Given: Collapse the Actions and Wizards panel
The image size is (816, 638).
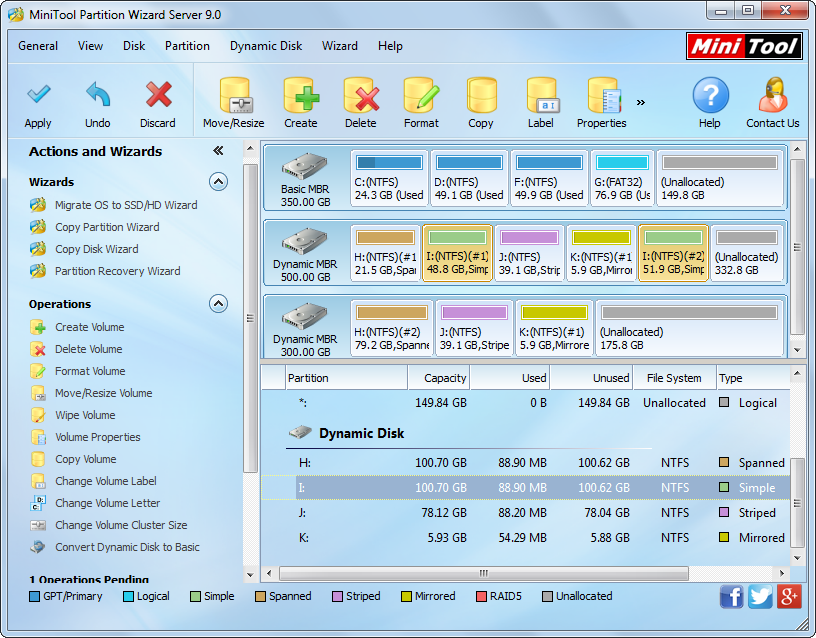Looking at the screenshot, I should [218, 151].
